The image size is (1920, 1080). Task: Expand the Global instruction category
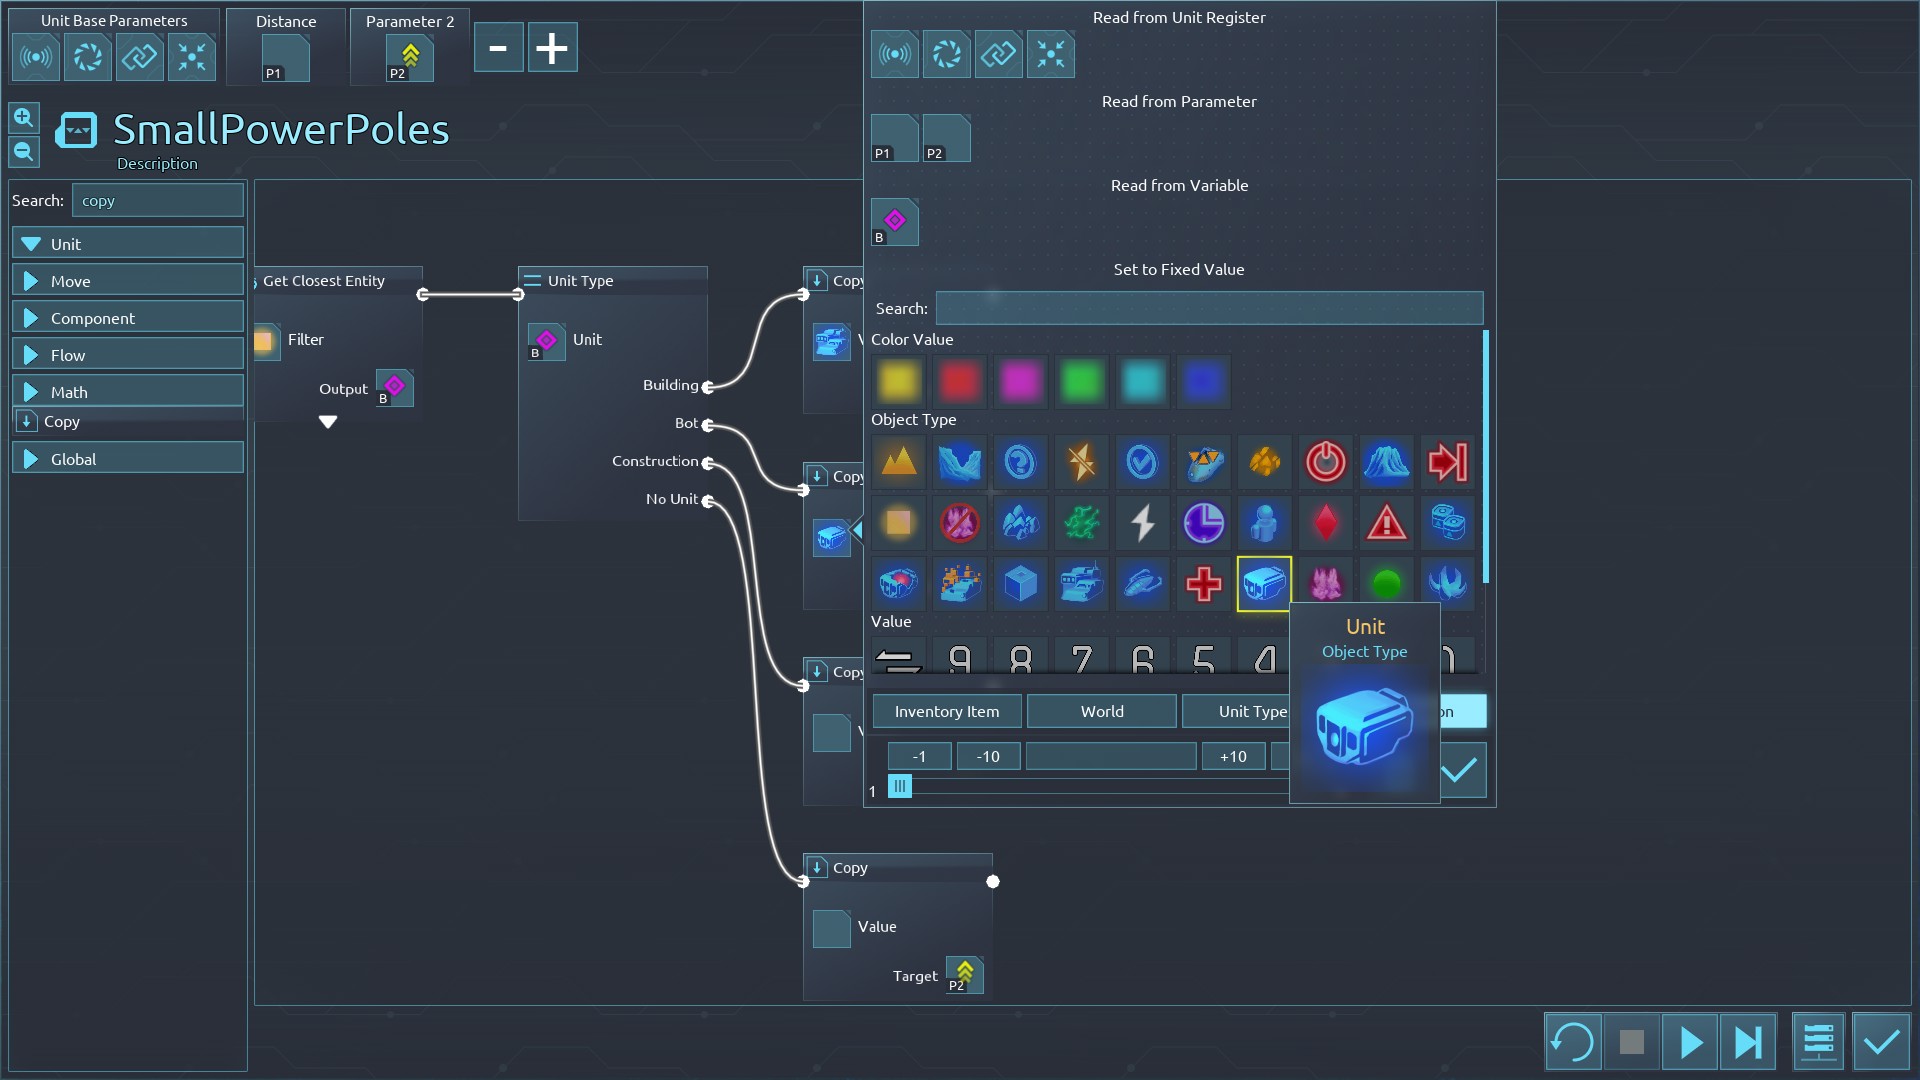pos(128,459)
